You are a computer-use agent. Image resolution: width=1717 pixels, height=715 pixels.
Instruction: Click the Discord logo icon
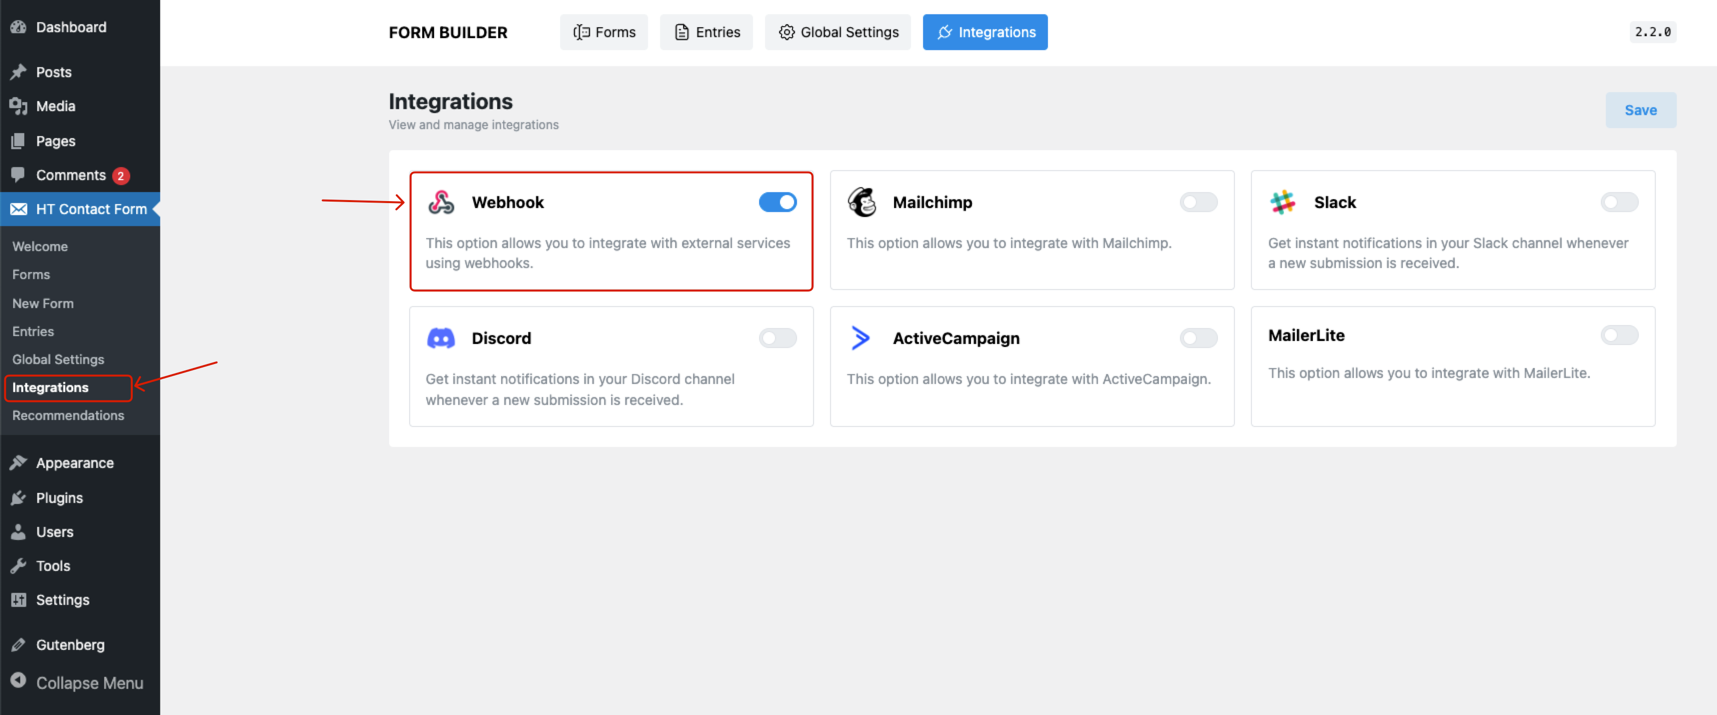pyautogui.click(x=441, y=338)
